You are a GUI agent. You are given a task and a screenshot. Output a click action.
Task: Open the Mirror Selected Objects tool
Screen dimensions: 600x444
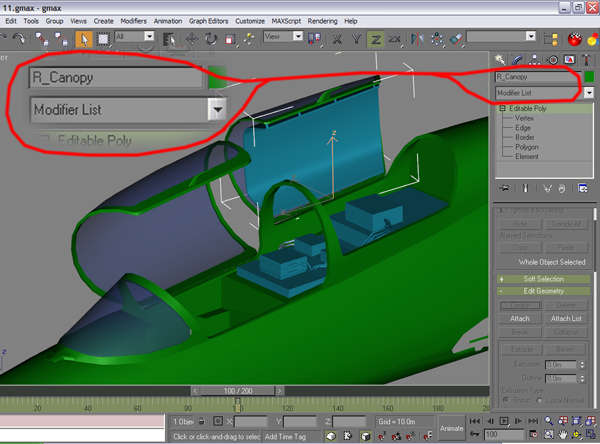pos(417,39)
